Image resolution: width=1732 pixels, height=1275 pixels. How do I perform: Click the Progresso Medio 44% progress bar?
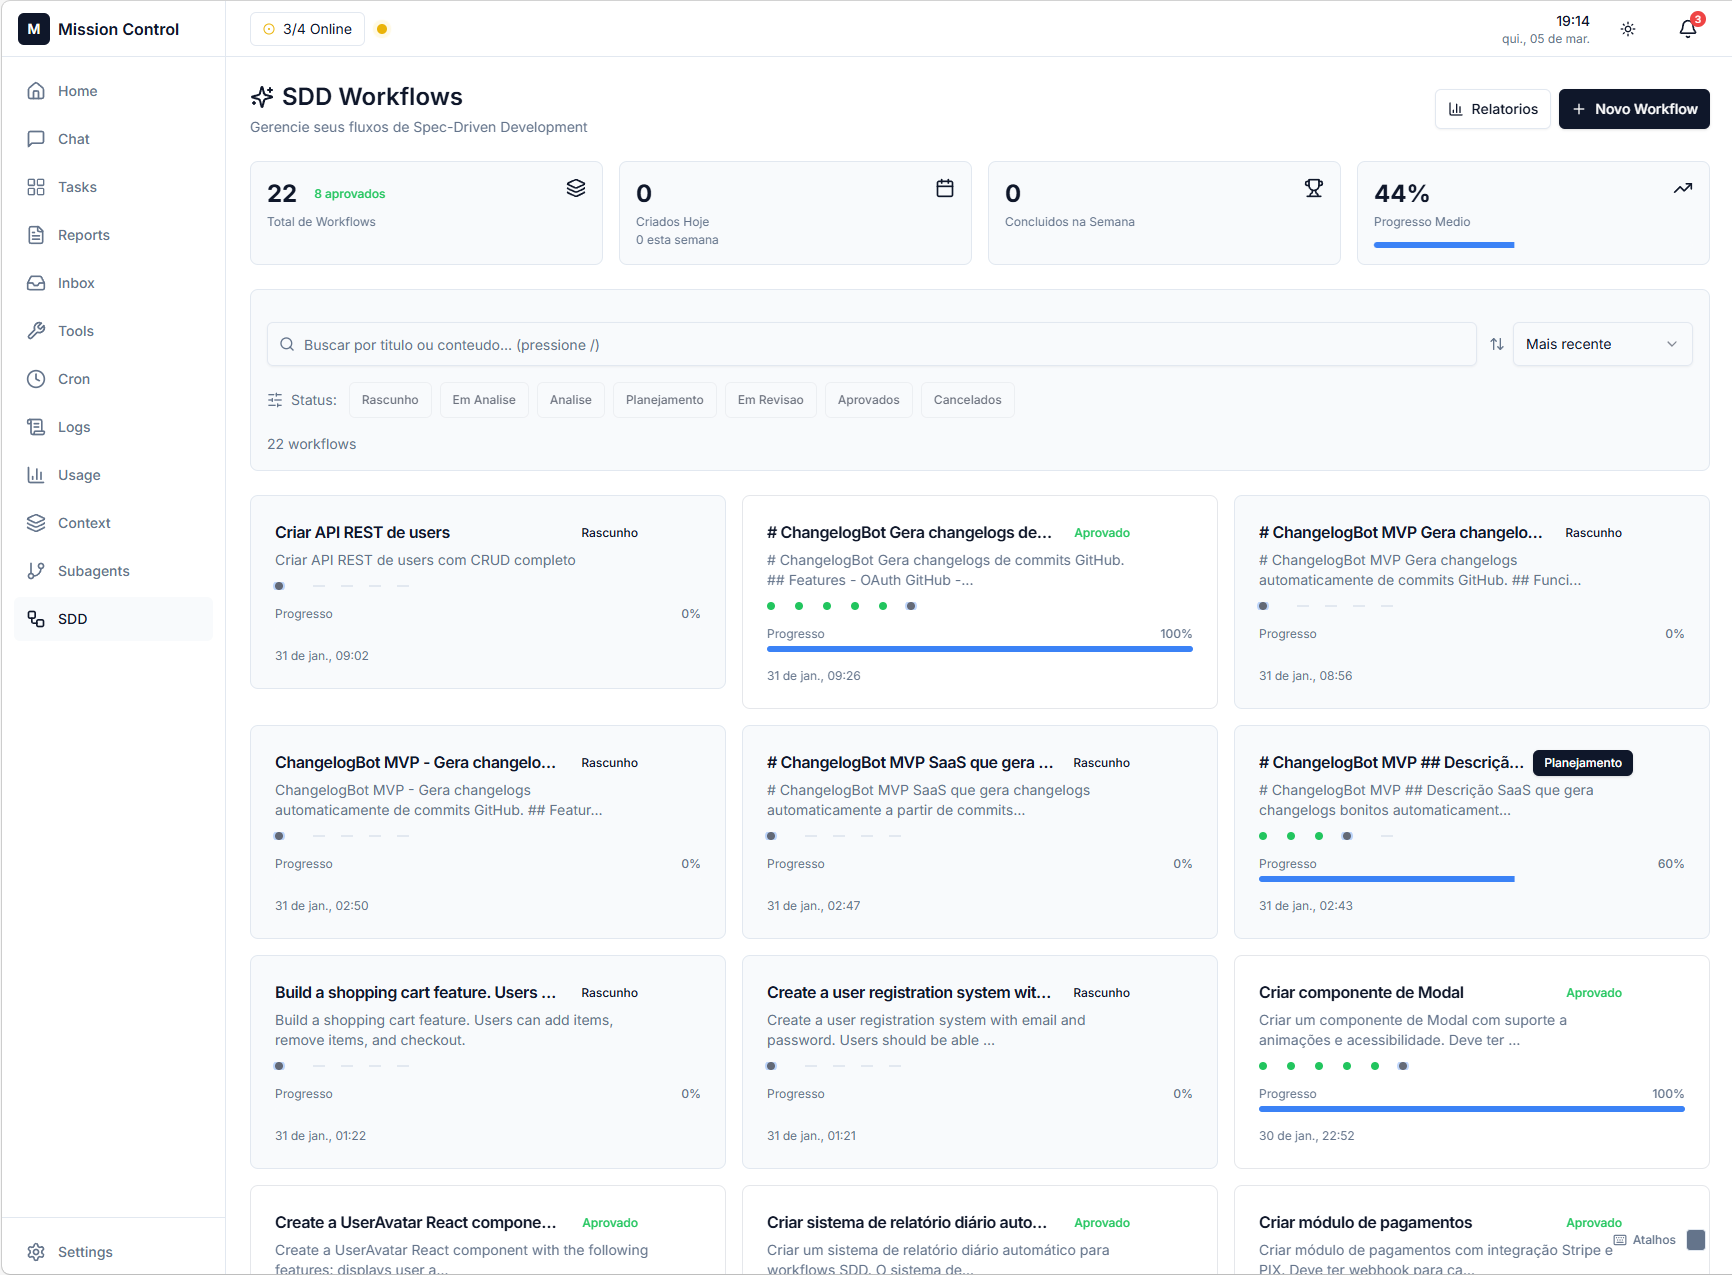(x=1444, y=245)
